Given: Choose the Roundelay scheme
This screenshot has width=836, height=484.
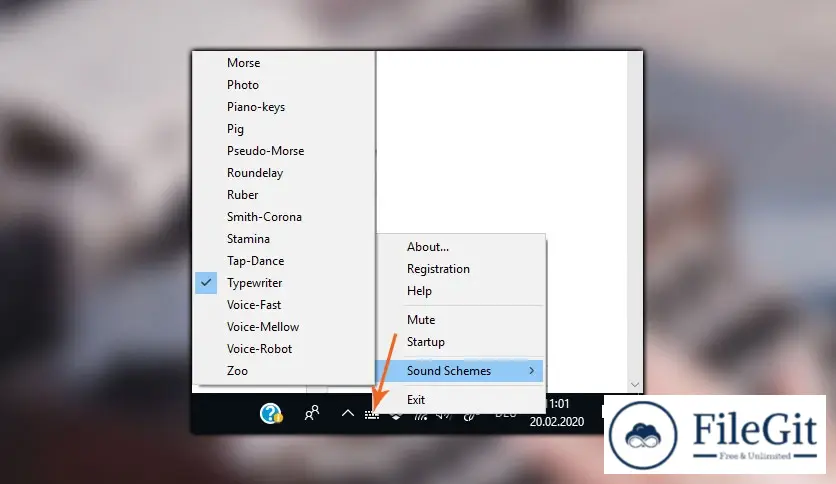Looking at the screenshot, I should click(284, 173).
